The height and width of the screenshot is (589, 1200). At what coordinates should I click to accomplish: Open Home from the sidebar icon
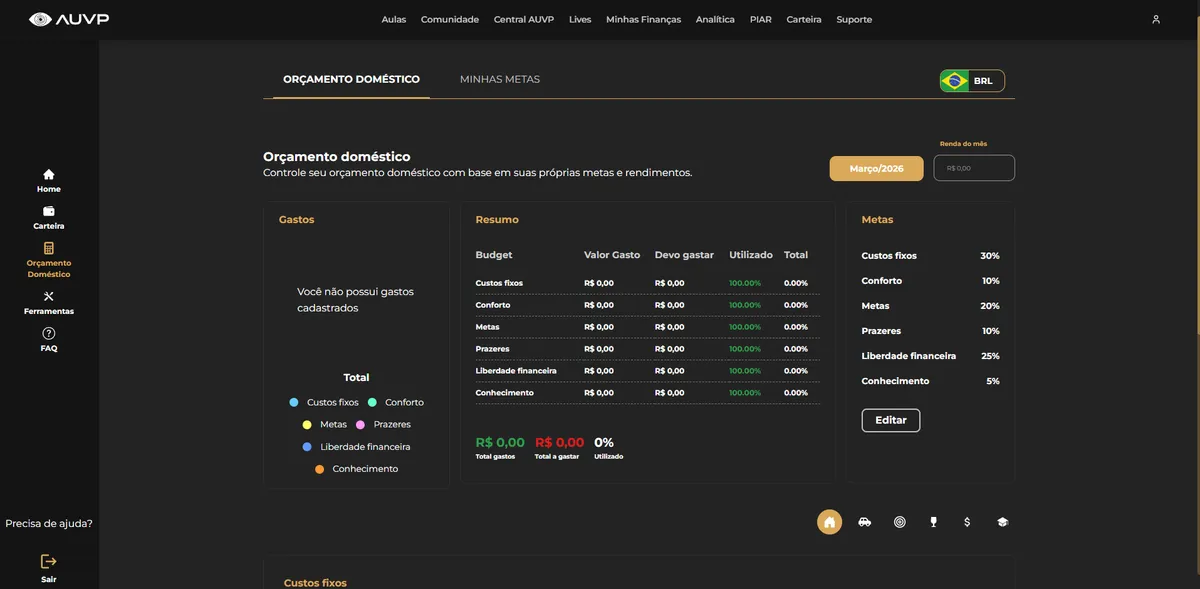pos(49,174)
